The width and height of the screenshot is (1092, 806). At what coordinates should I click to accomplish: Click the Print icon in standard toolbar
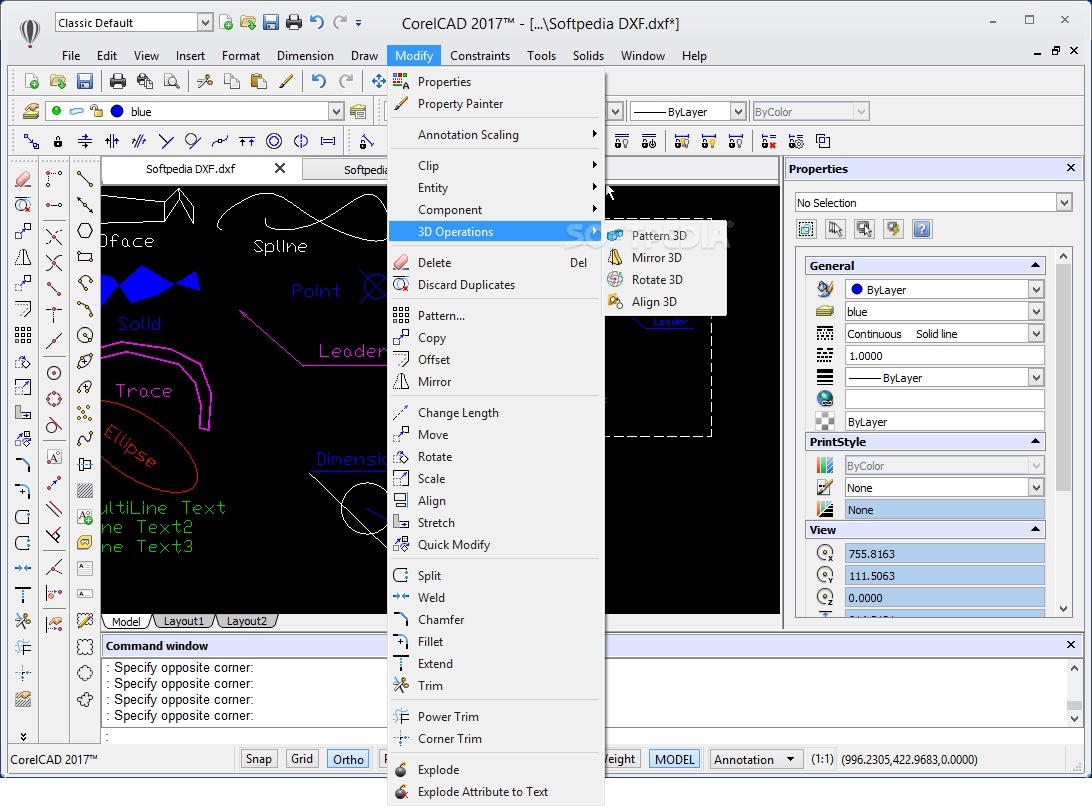118,82
